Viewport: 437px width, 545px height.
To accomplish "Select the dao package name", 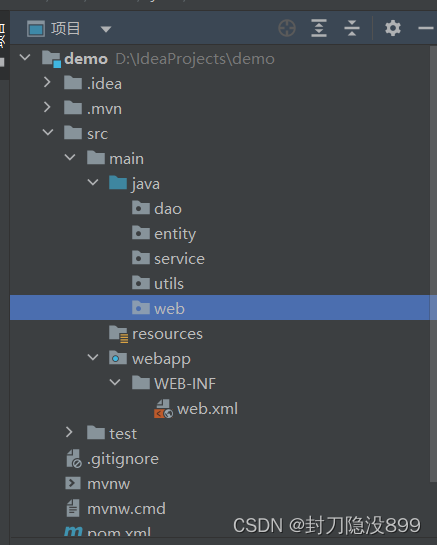I will coord(168,209).
